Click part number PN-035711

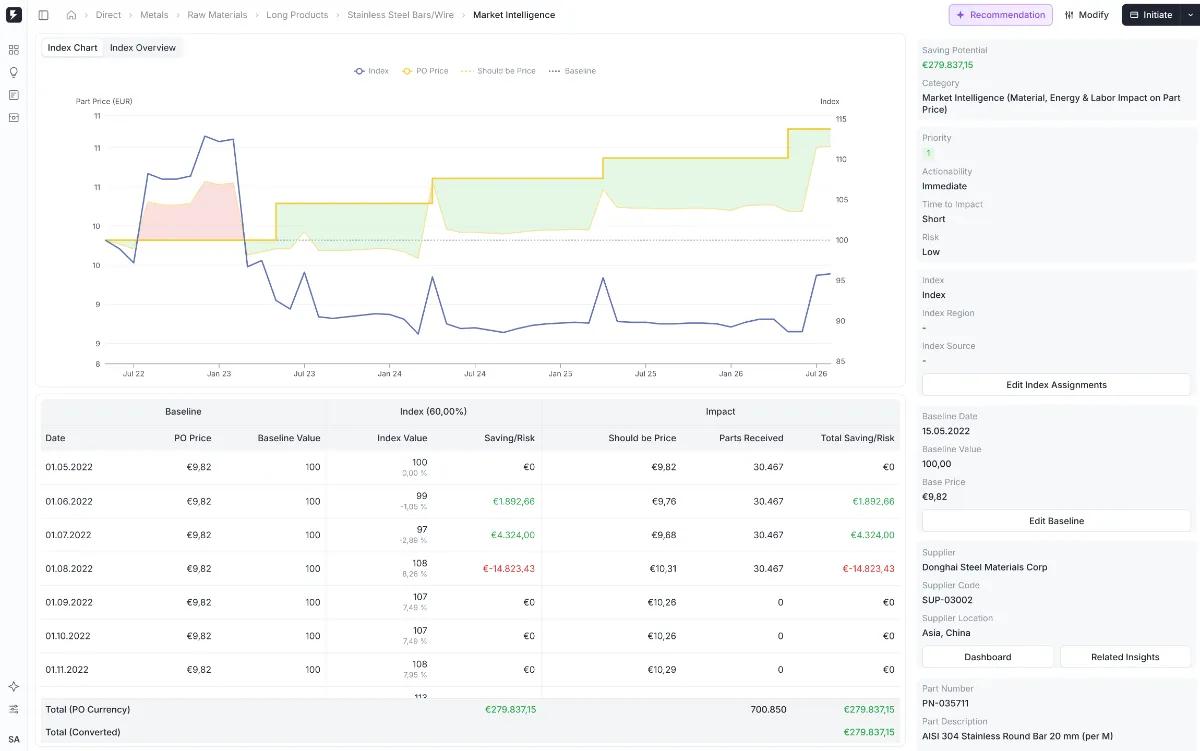(x=945, y=703)
